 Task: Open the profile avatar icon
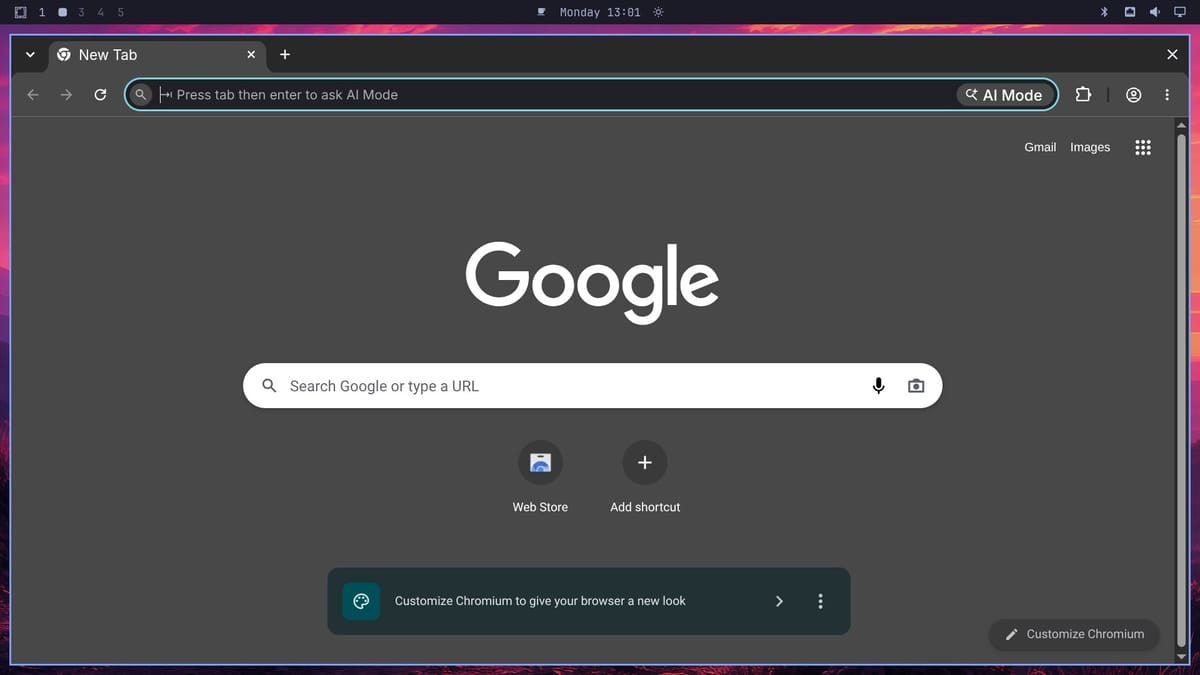coord(1133,95)
